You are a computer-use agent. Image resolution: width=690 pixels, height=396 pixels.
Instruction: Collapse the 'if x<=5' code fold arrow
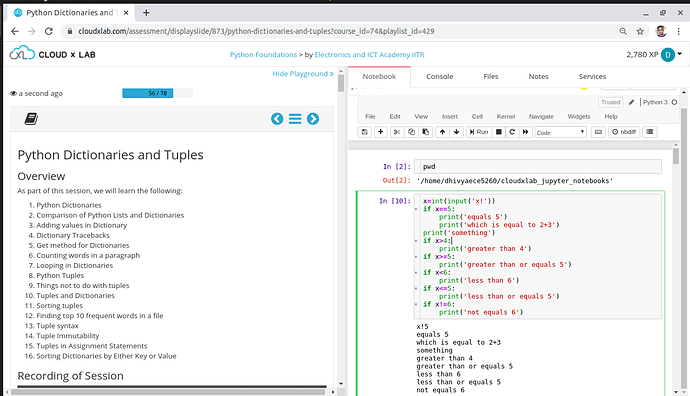click(416, 288)
